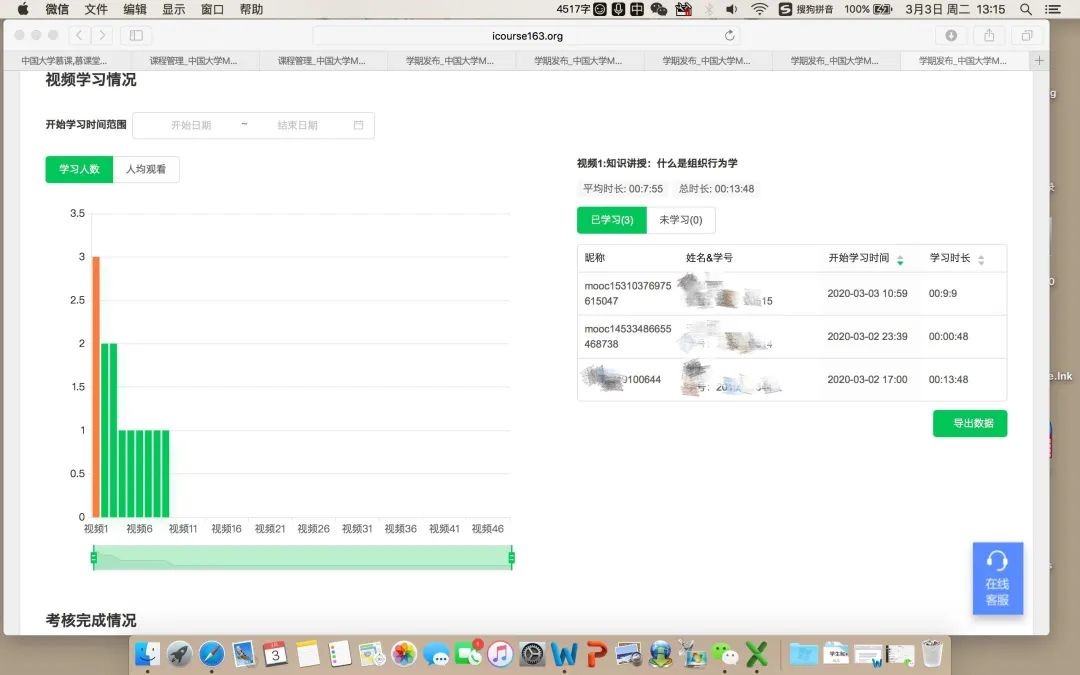Image resolution: width=1080 pixels, height=675 pixels.
Task: Click the Safari share icon
Action: tap(989, 35)
